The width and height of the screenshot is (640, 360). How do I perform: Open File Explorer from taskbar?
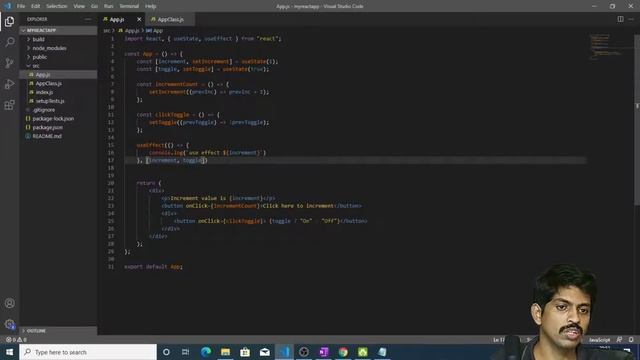[x=225, y=352]
